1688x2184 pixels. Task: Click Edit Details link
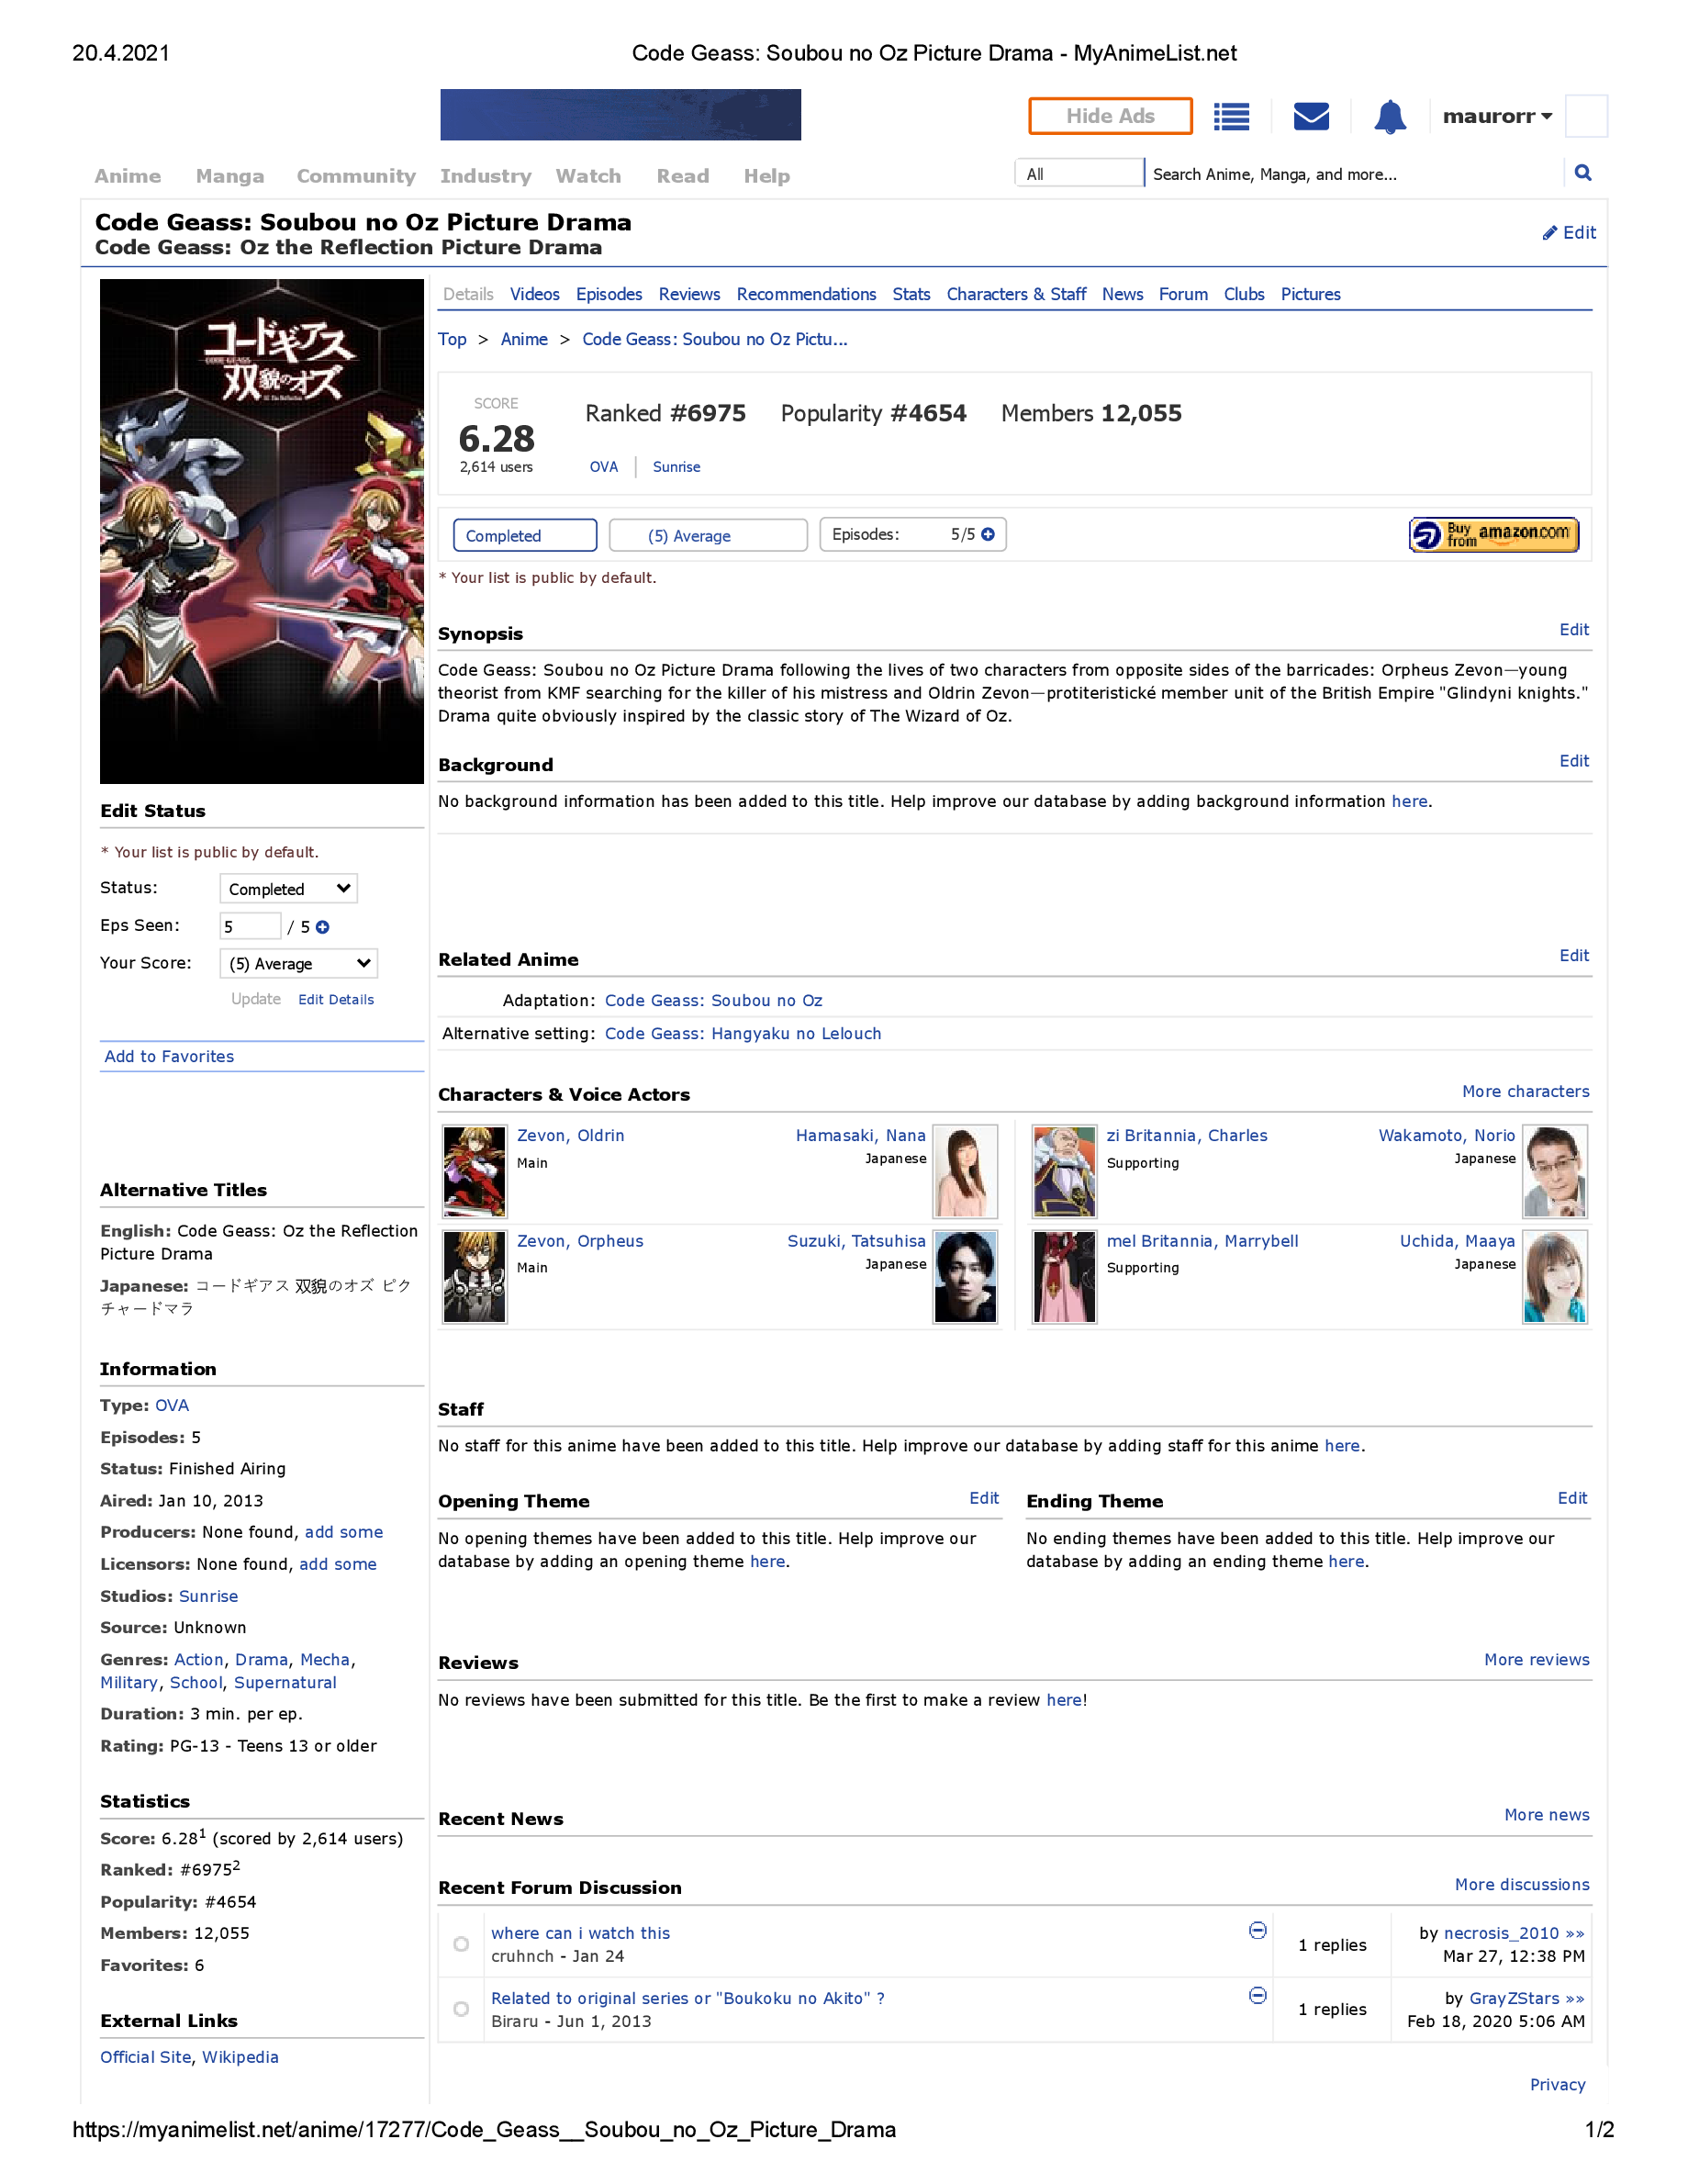(336, 1000)
